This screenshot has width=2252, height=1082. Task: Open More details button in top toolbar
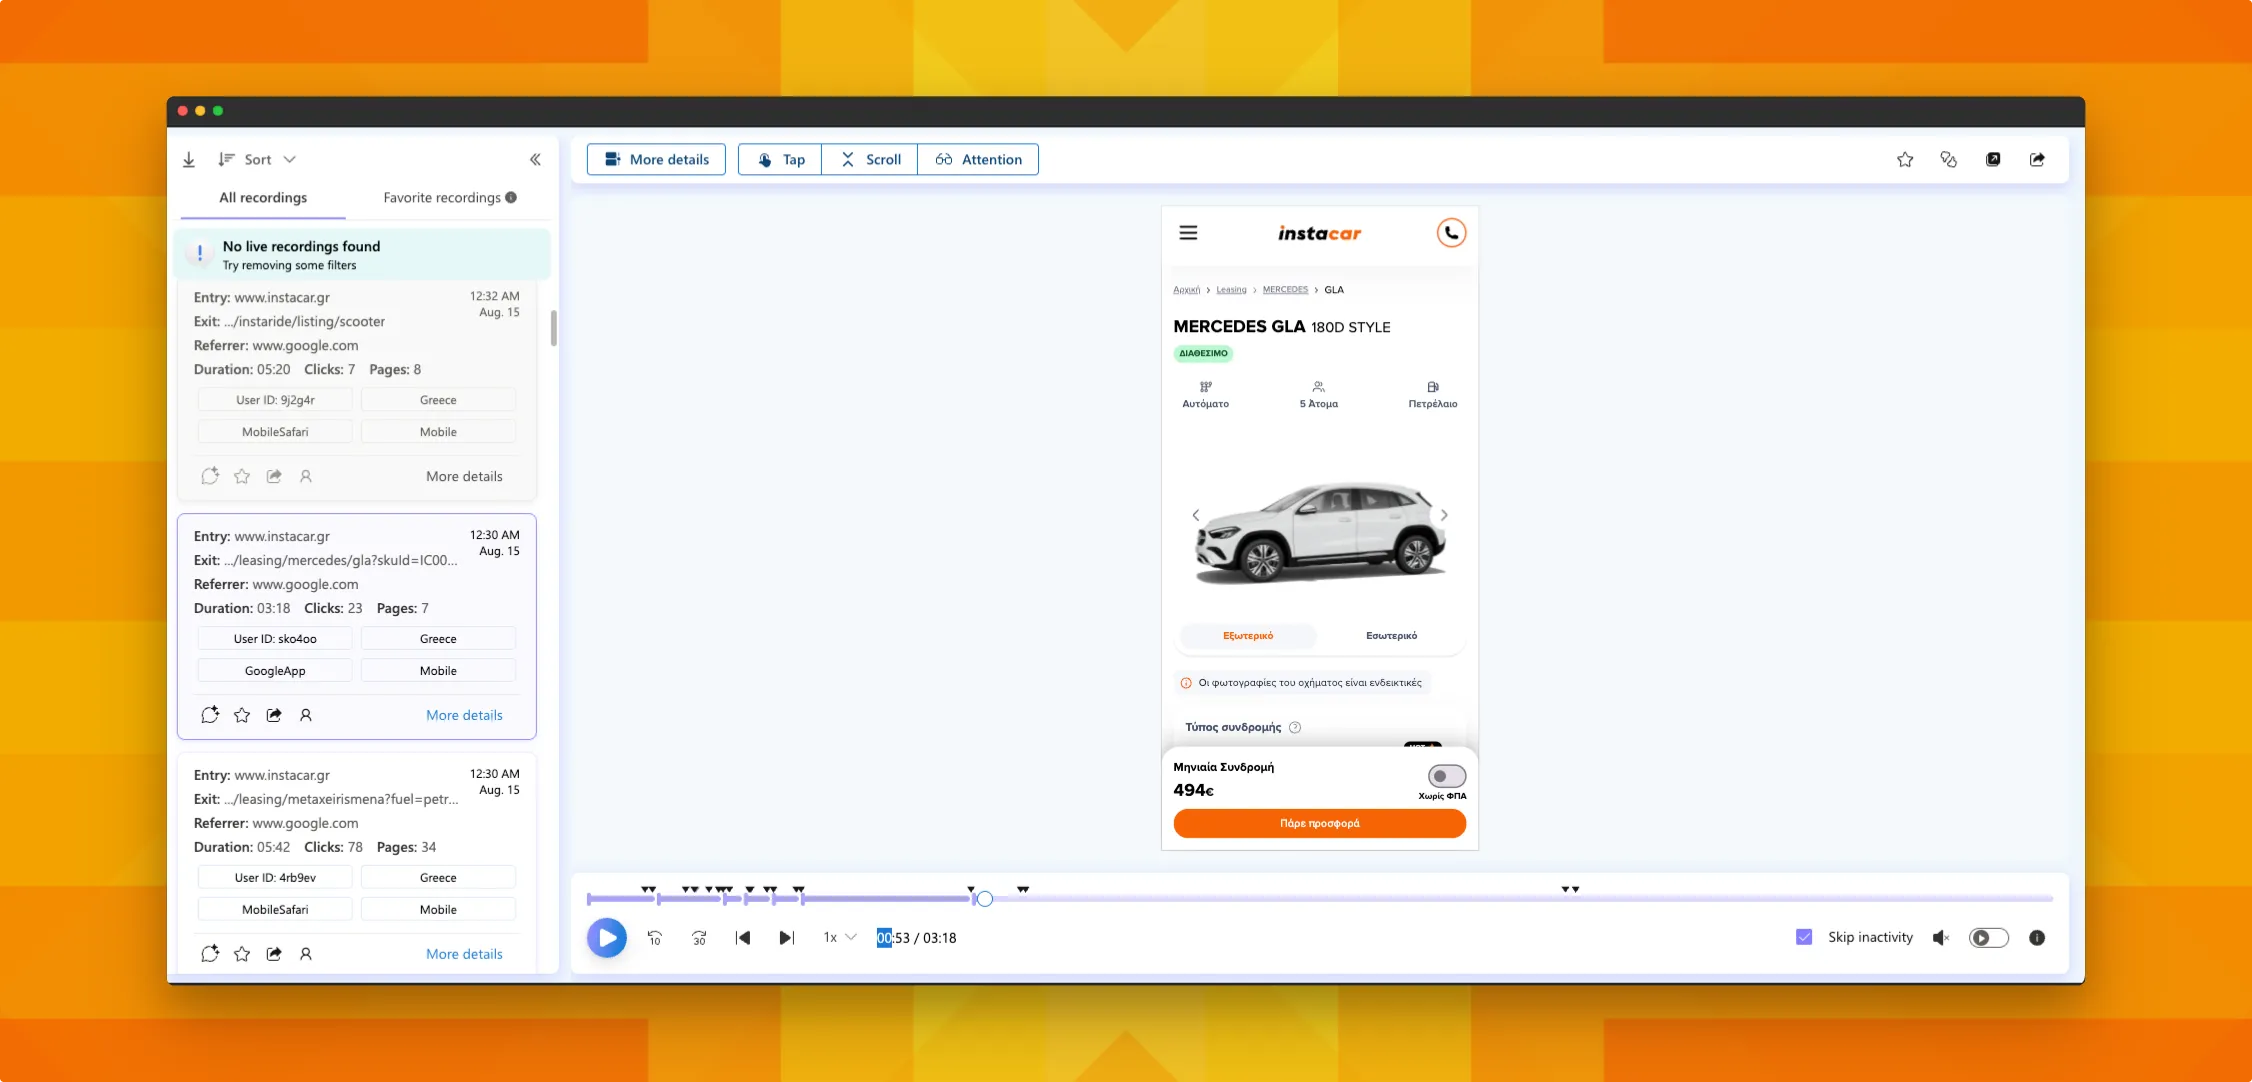tap(656, 160)
